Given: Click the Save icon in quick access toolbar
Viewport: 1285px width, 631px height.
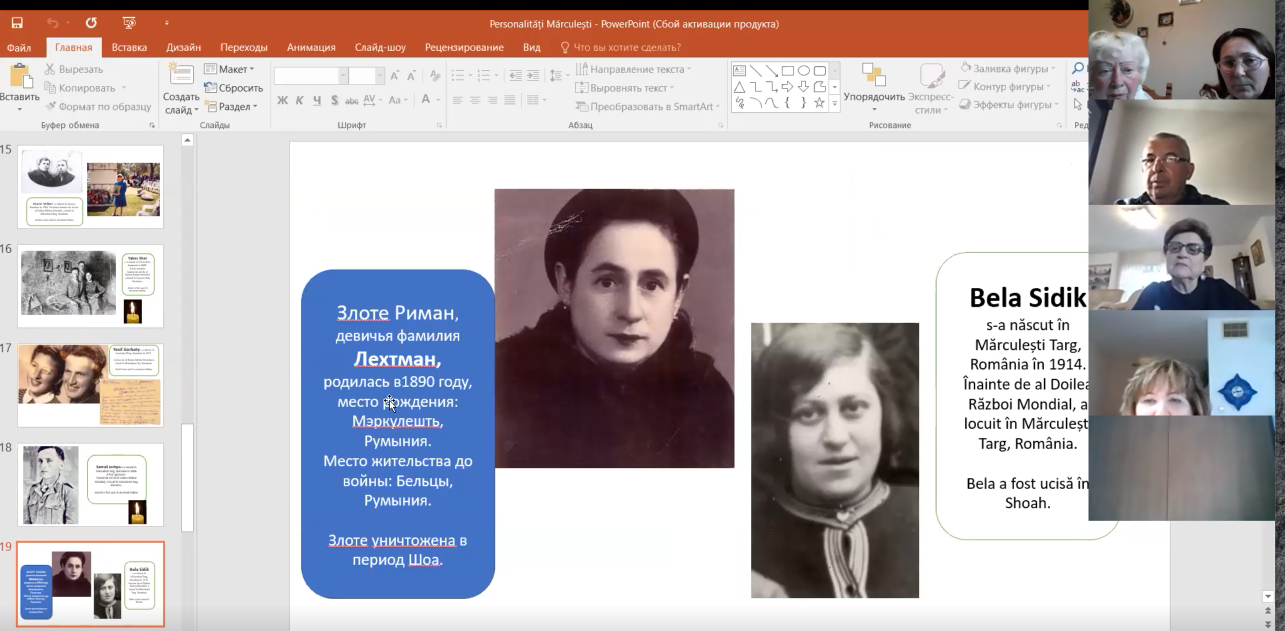Looking at the screenshot, I should pyautogui.click(x=17, y=23).
